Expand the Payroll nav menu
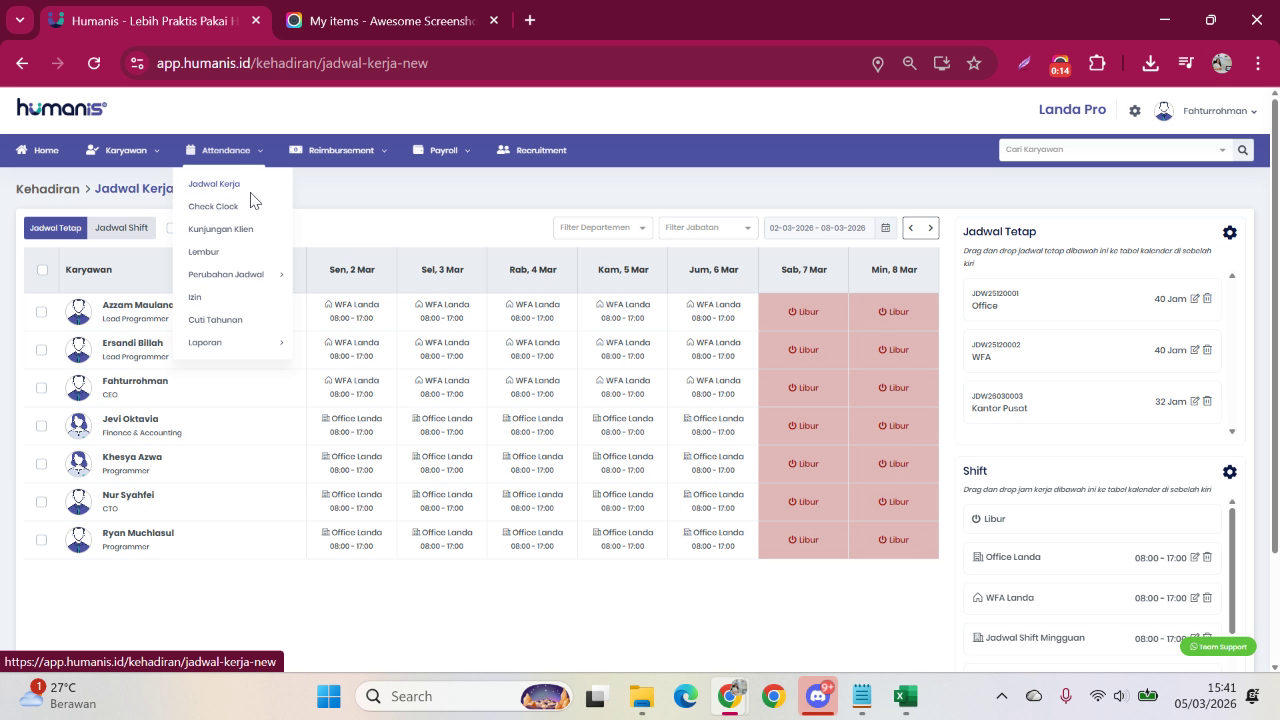 (441, 150)
